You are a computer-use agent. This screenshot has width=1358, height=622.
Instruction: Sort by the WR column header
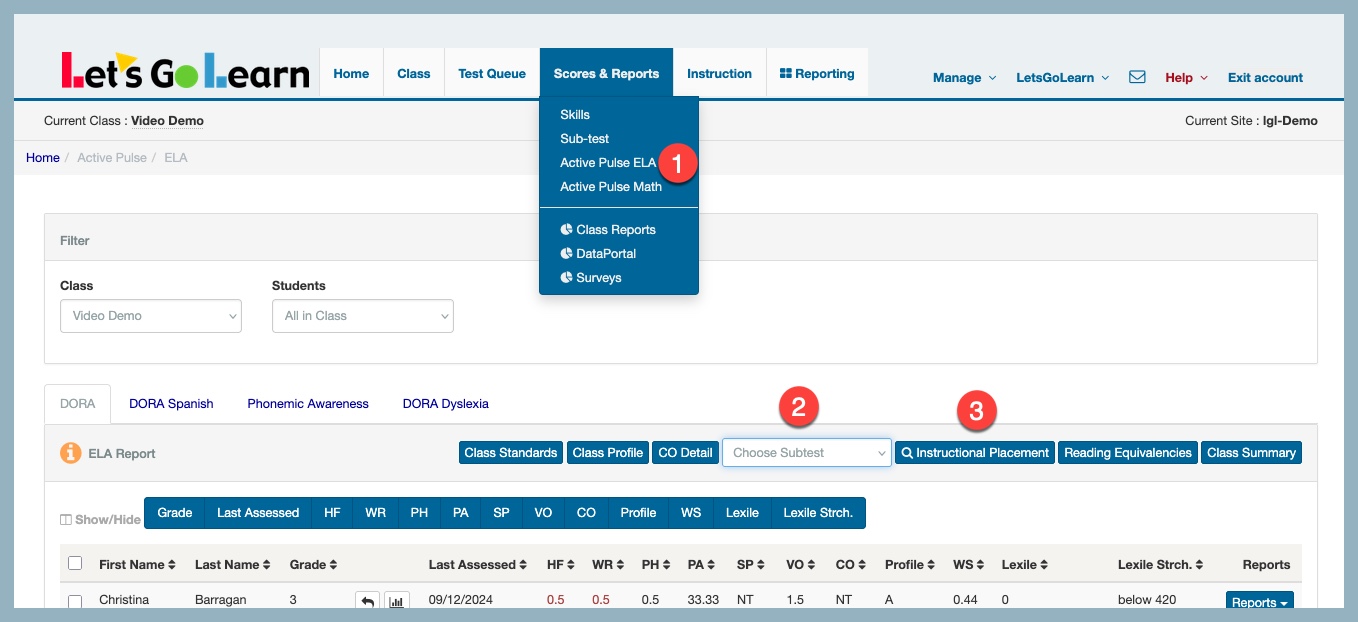[x=608, y=565]
